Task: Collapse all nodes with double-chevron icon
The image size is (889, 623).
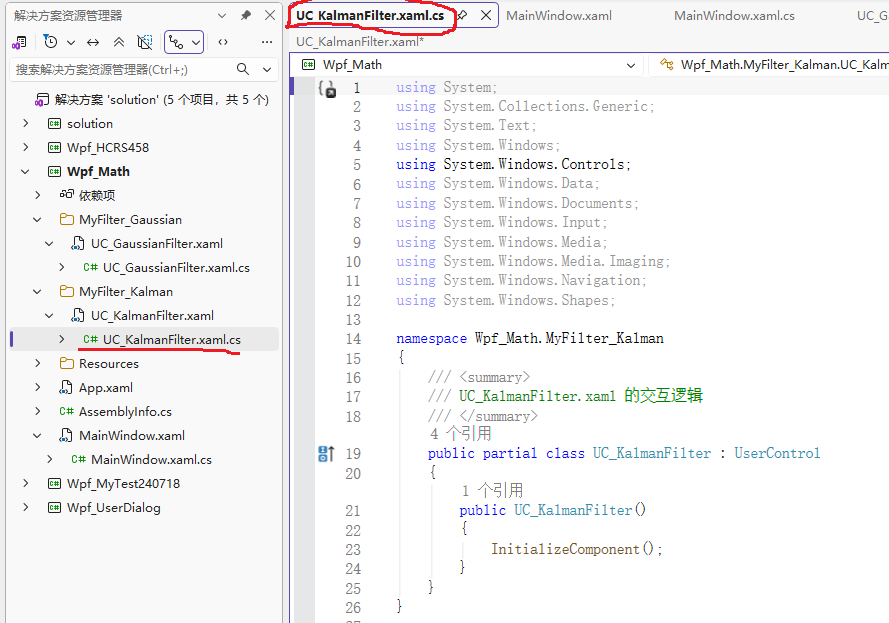Action: click(119, 42)
